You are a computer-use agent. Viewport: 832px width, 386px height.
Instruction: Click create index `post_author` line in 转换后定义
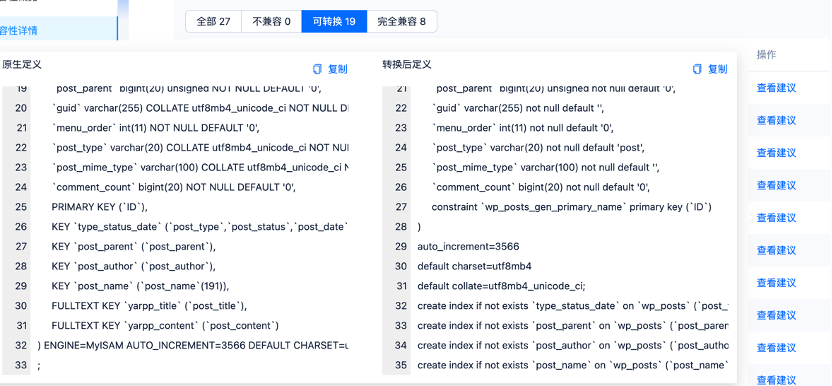point(573,345)
